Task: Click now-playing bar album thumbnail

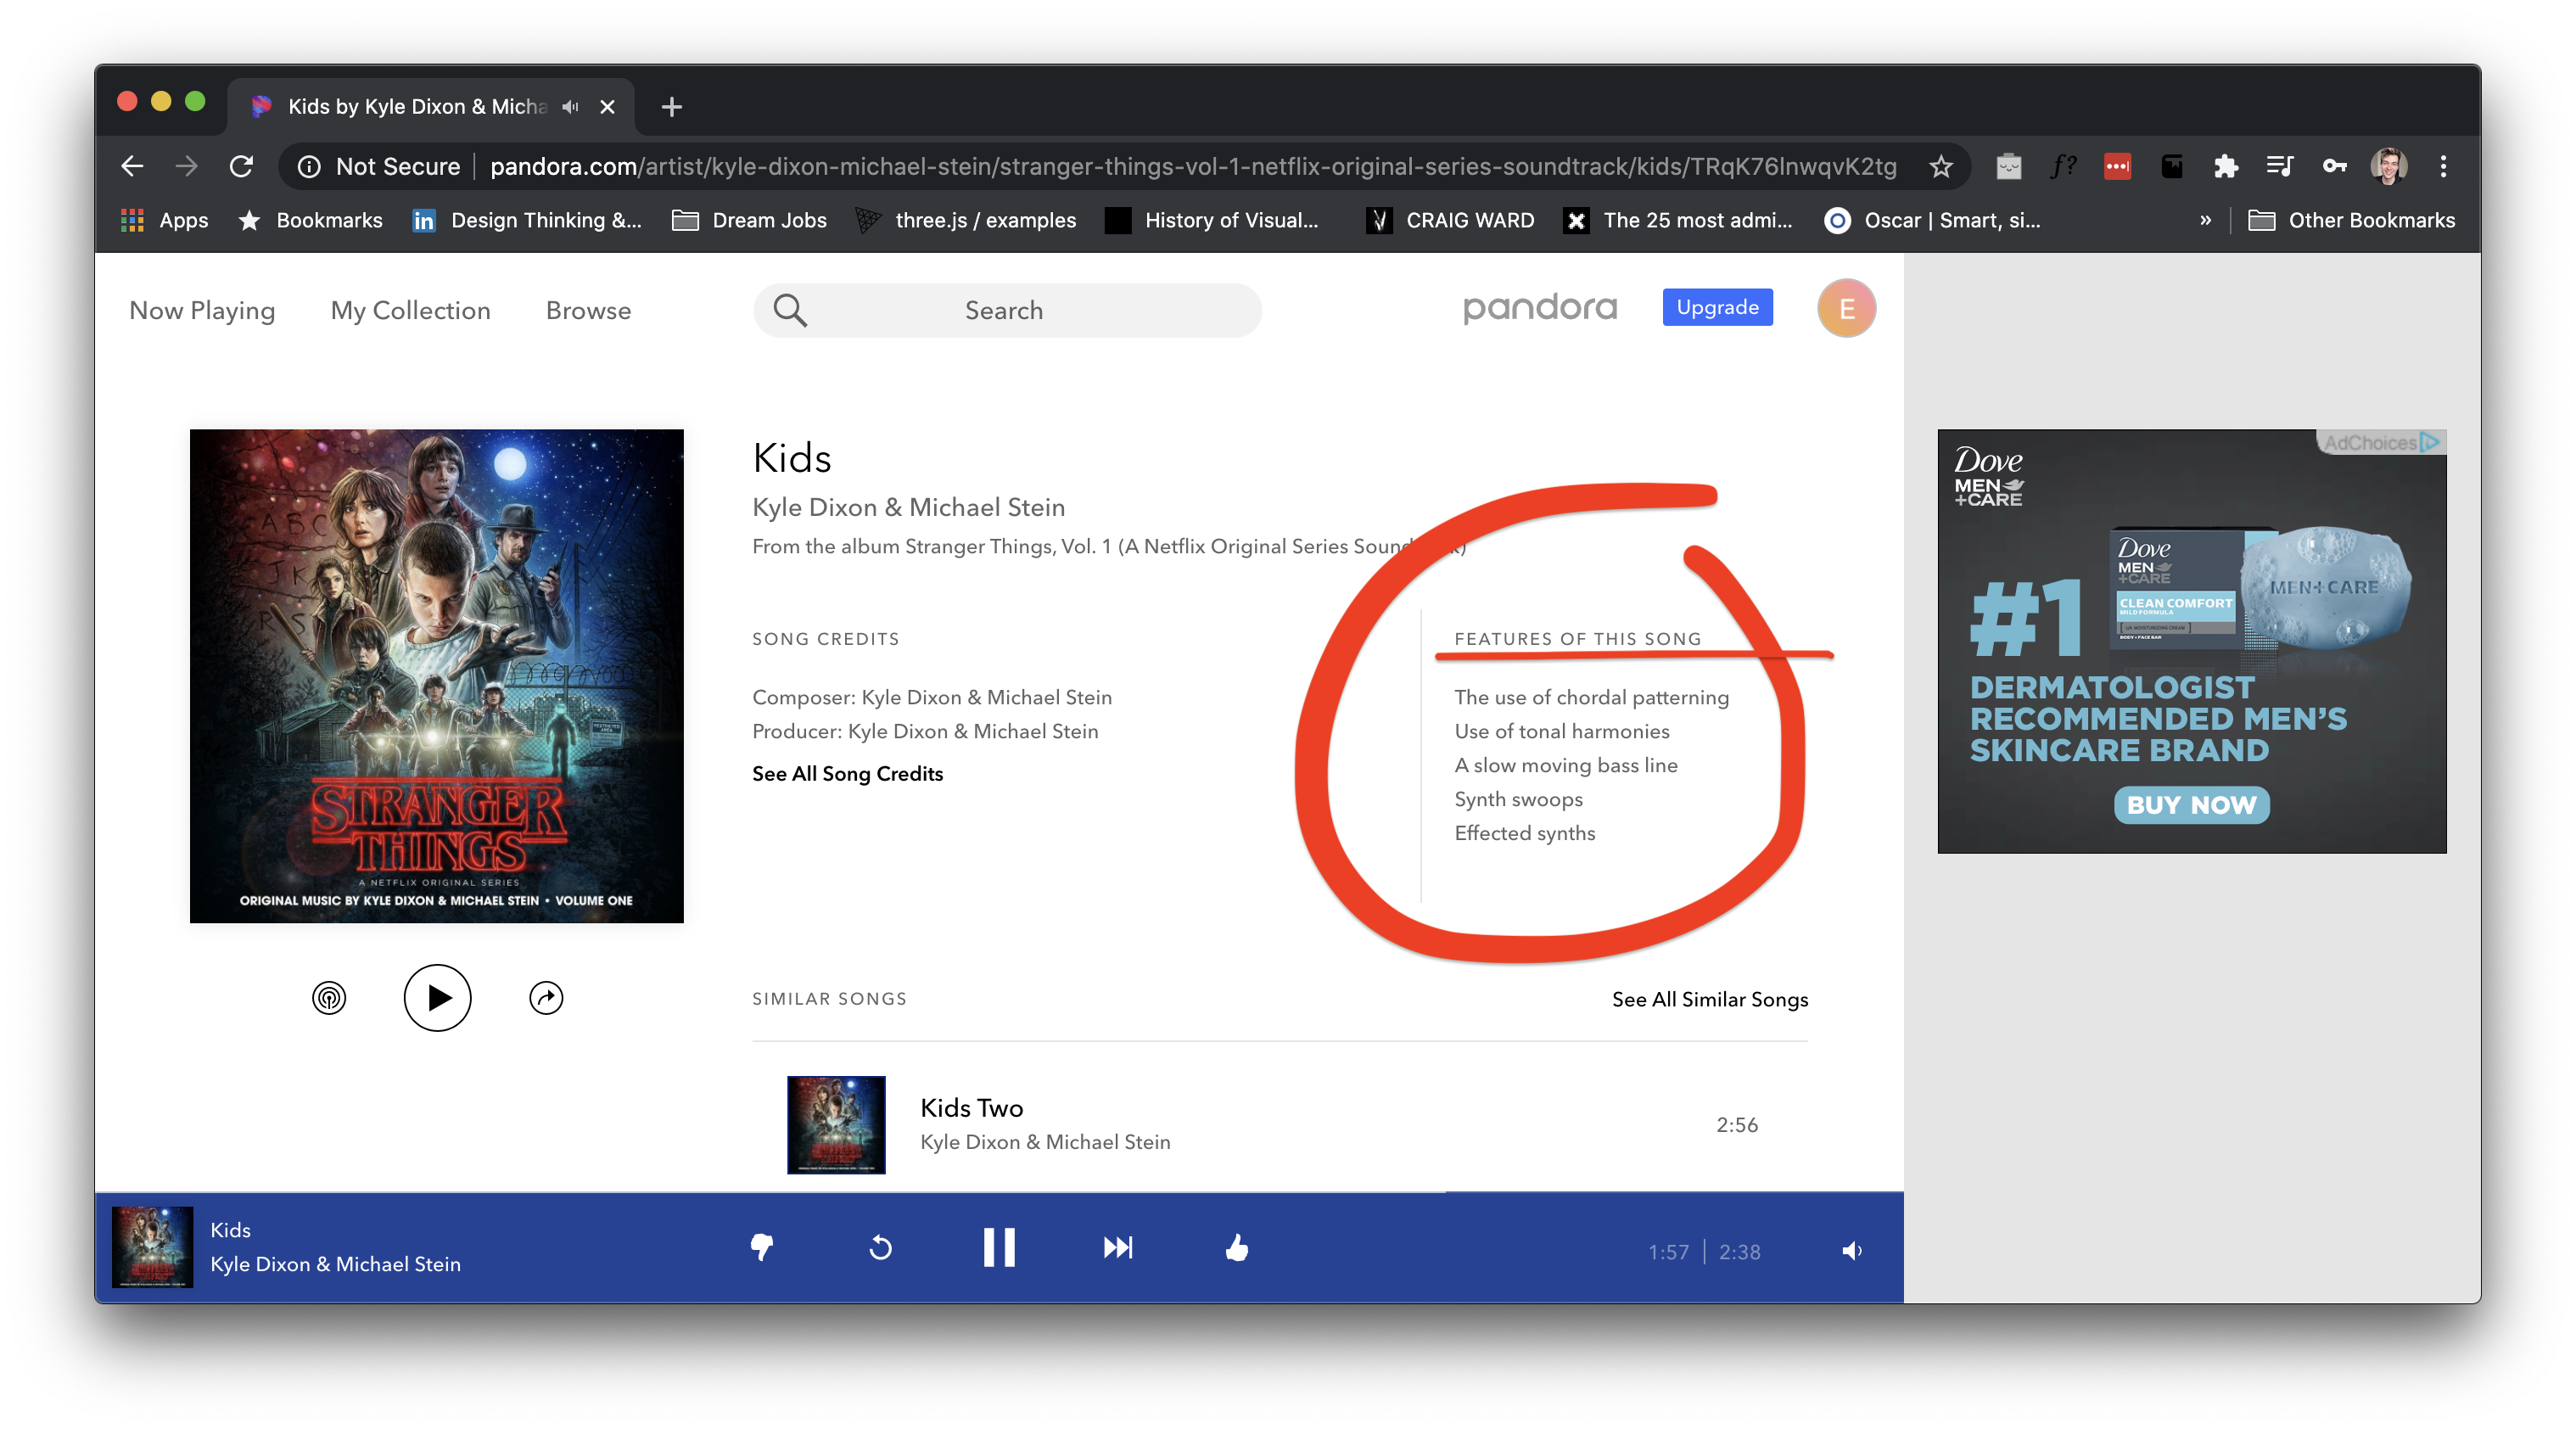Action: click(152, 1247)
